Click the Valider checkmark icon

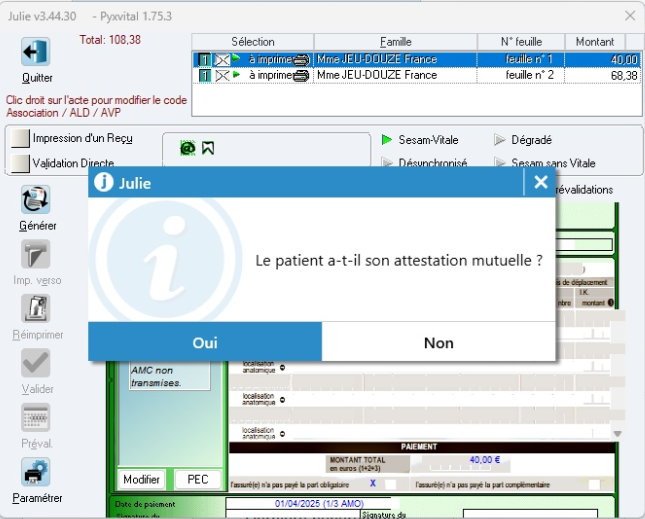click(37, 363)
